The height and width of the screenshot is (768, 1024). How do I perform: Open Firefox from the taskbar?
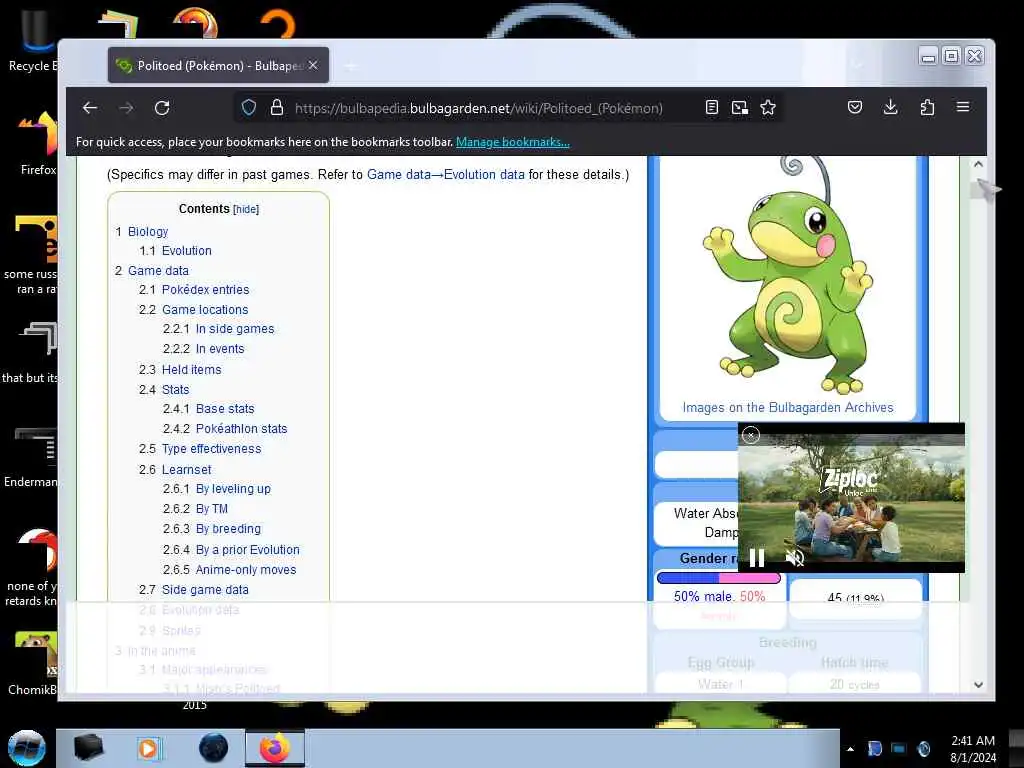tap(275, 748)
